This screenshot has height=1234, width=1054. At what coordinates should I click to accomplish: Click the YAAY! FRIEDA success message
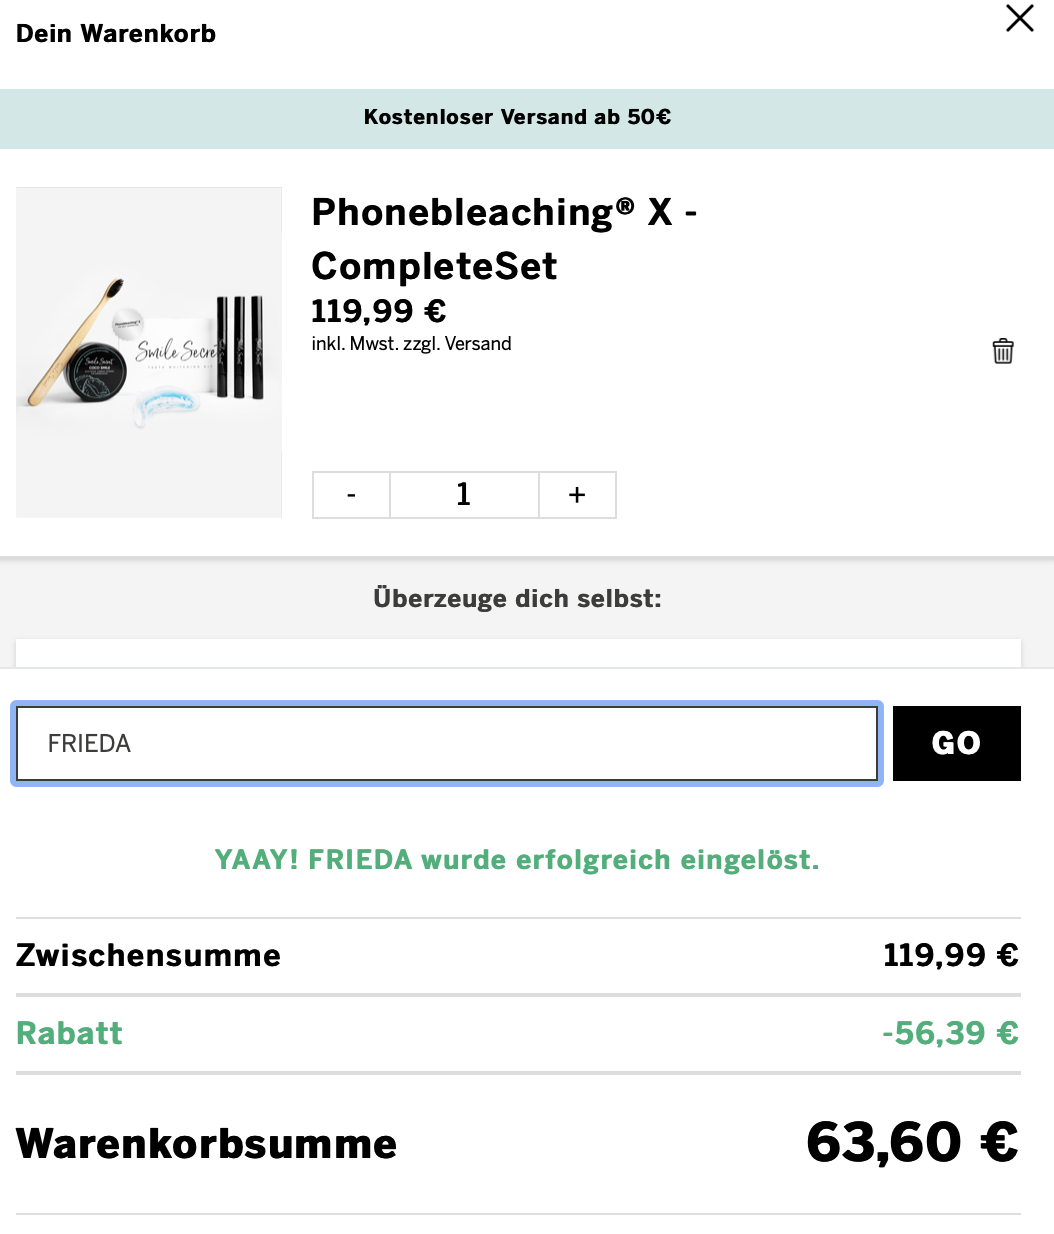click(517, 860)
